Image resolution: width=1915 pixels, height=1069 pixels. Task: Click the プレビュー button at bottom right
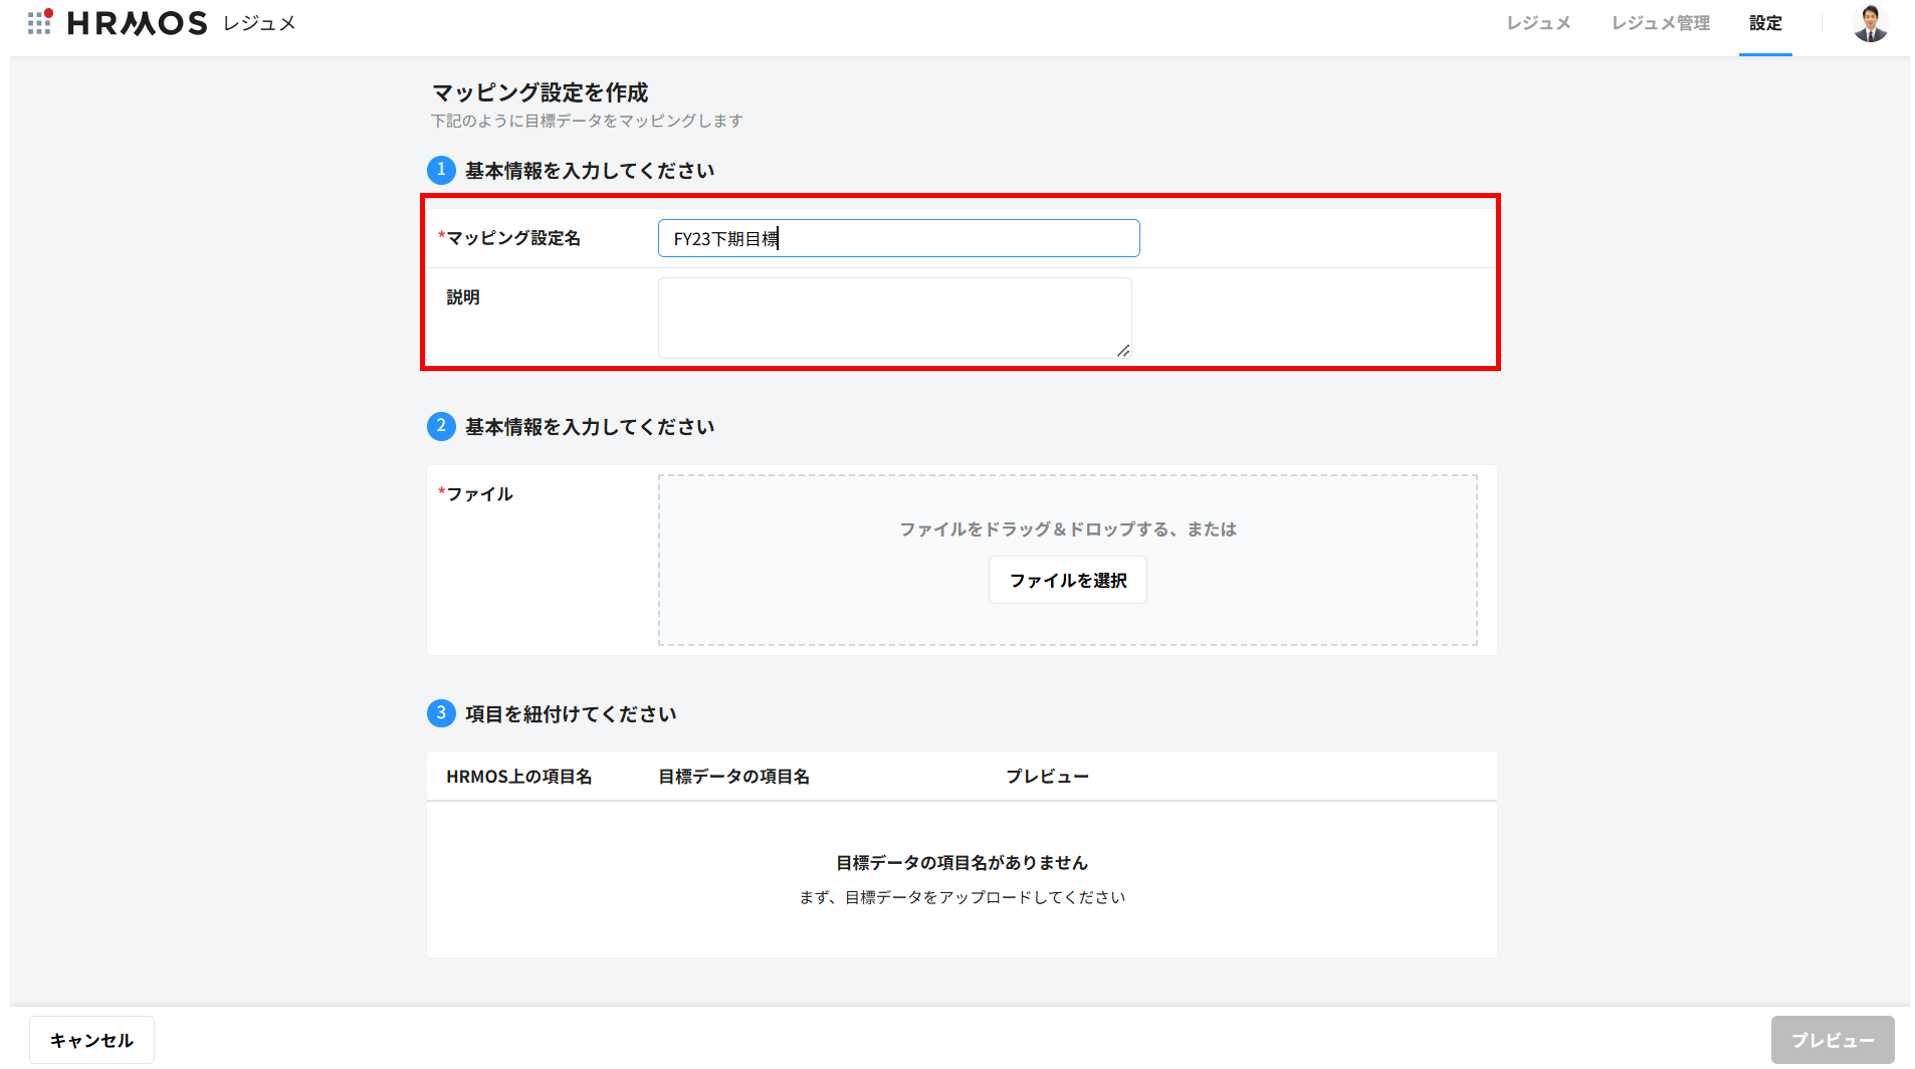pos(1832,1040)
